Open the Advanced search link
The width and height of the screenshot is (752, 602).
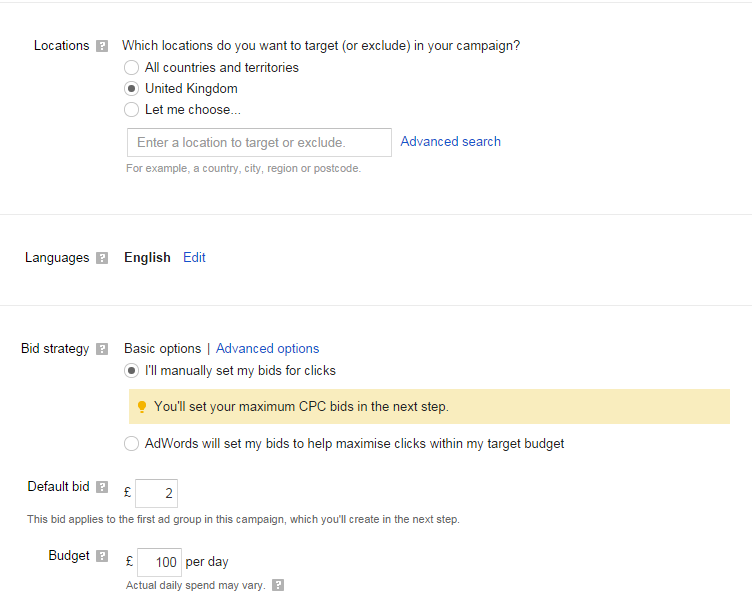[450, 142]
